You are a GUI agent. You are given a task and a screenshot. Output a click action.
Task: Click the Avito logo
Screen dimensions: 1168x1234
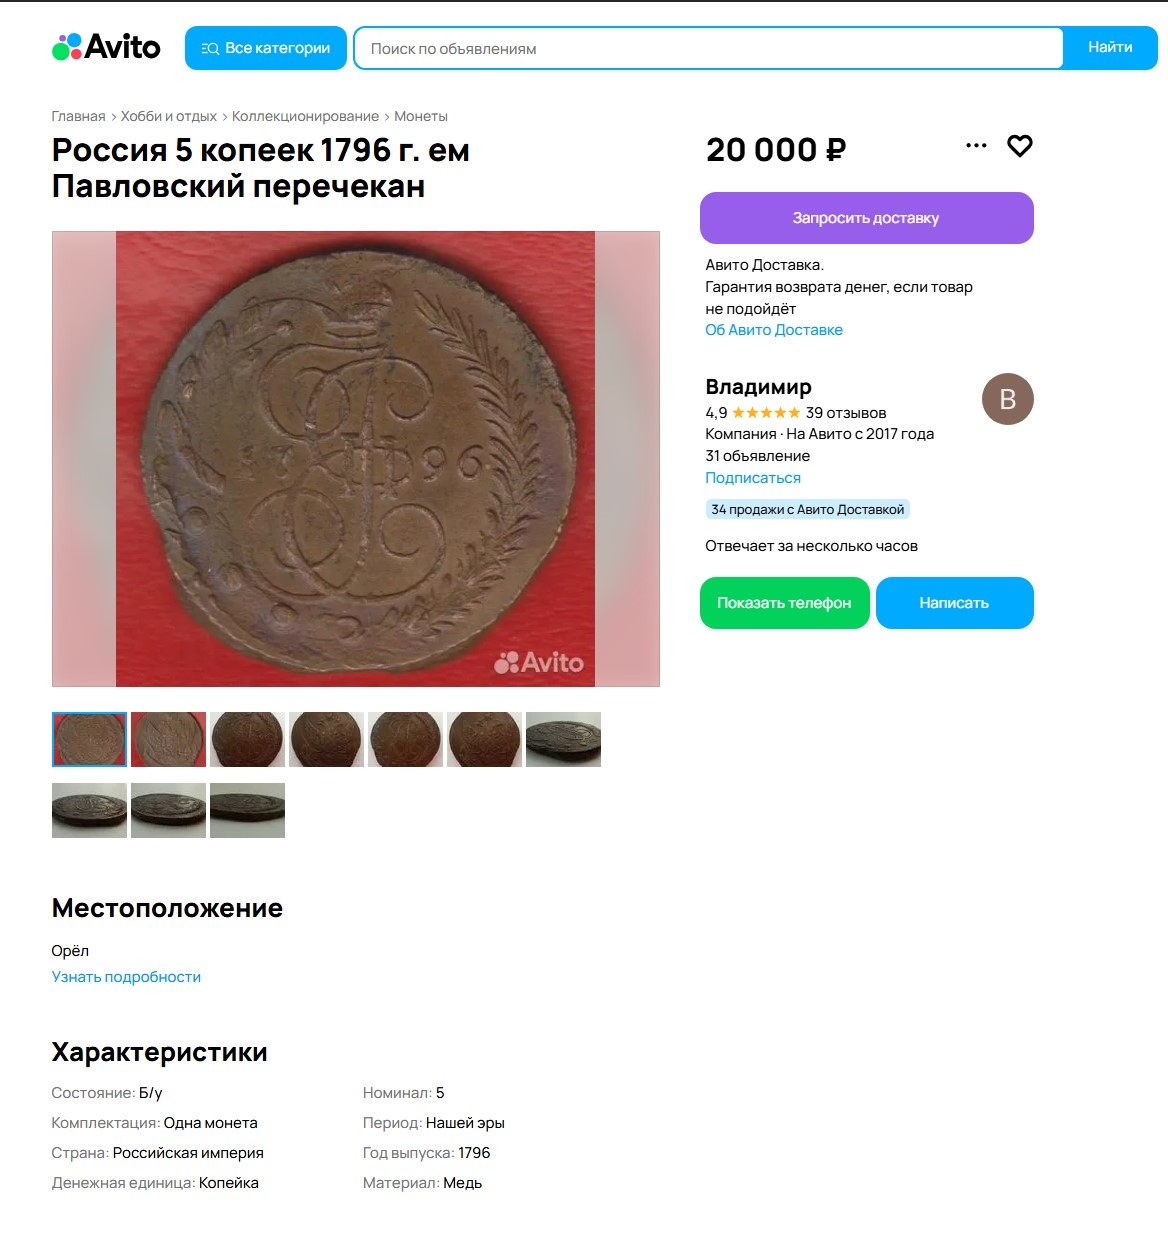[106, 47]
